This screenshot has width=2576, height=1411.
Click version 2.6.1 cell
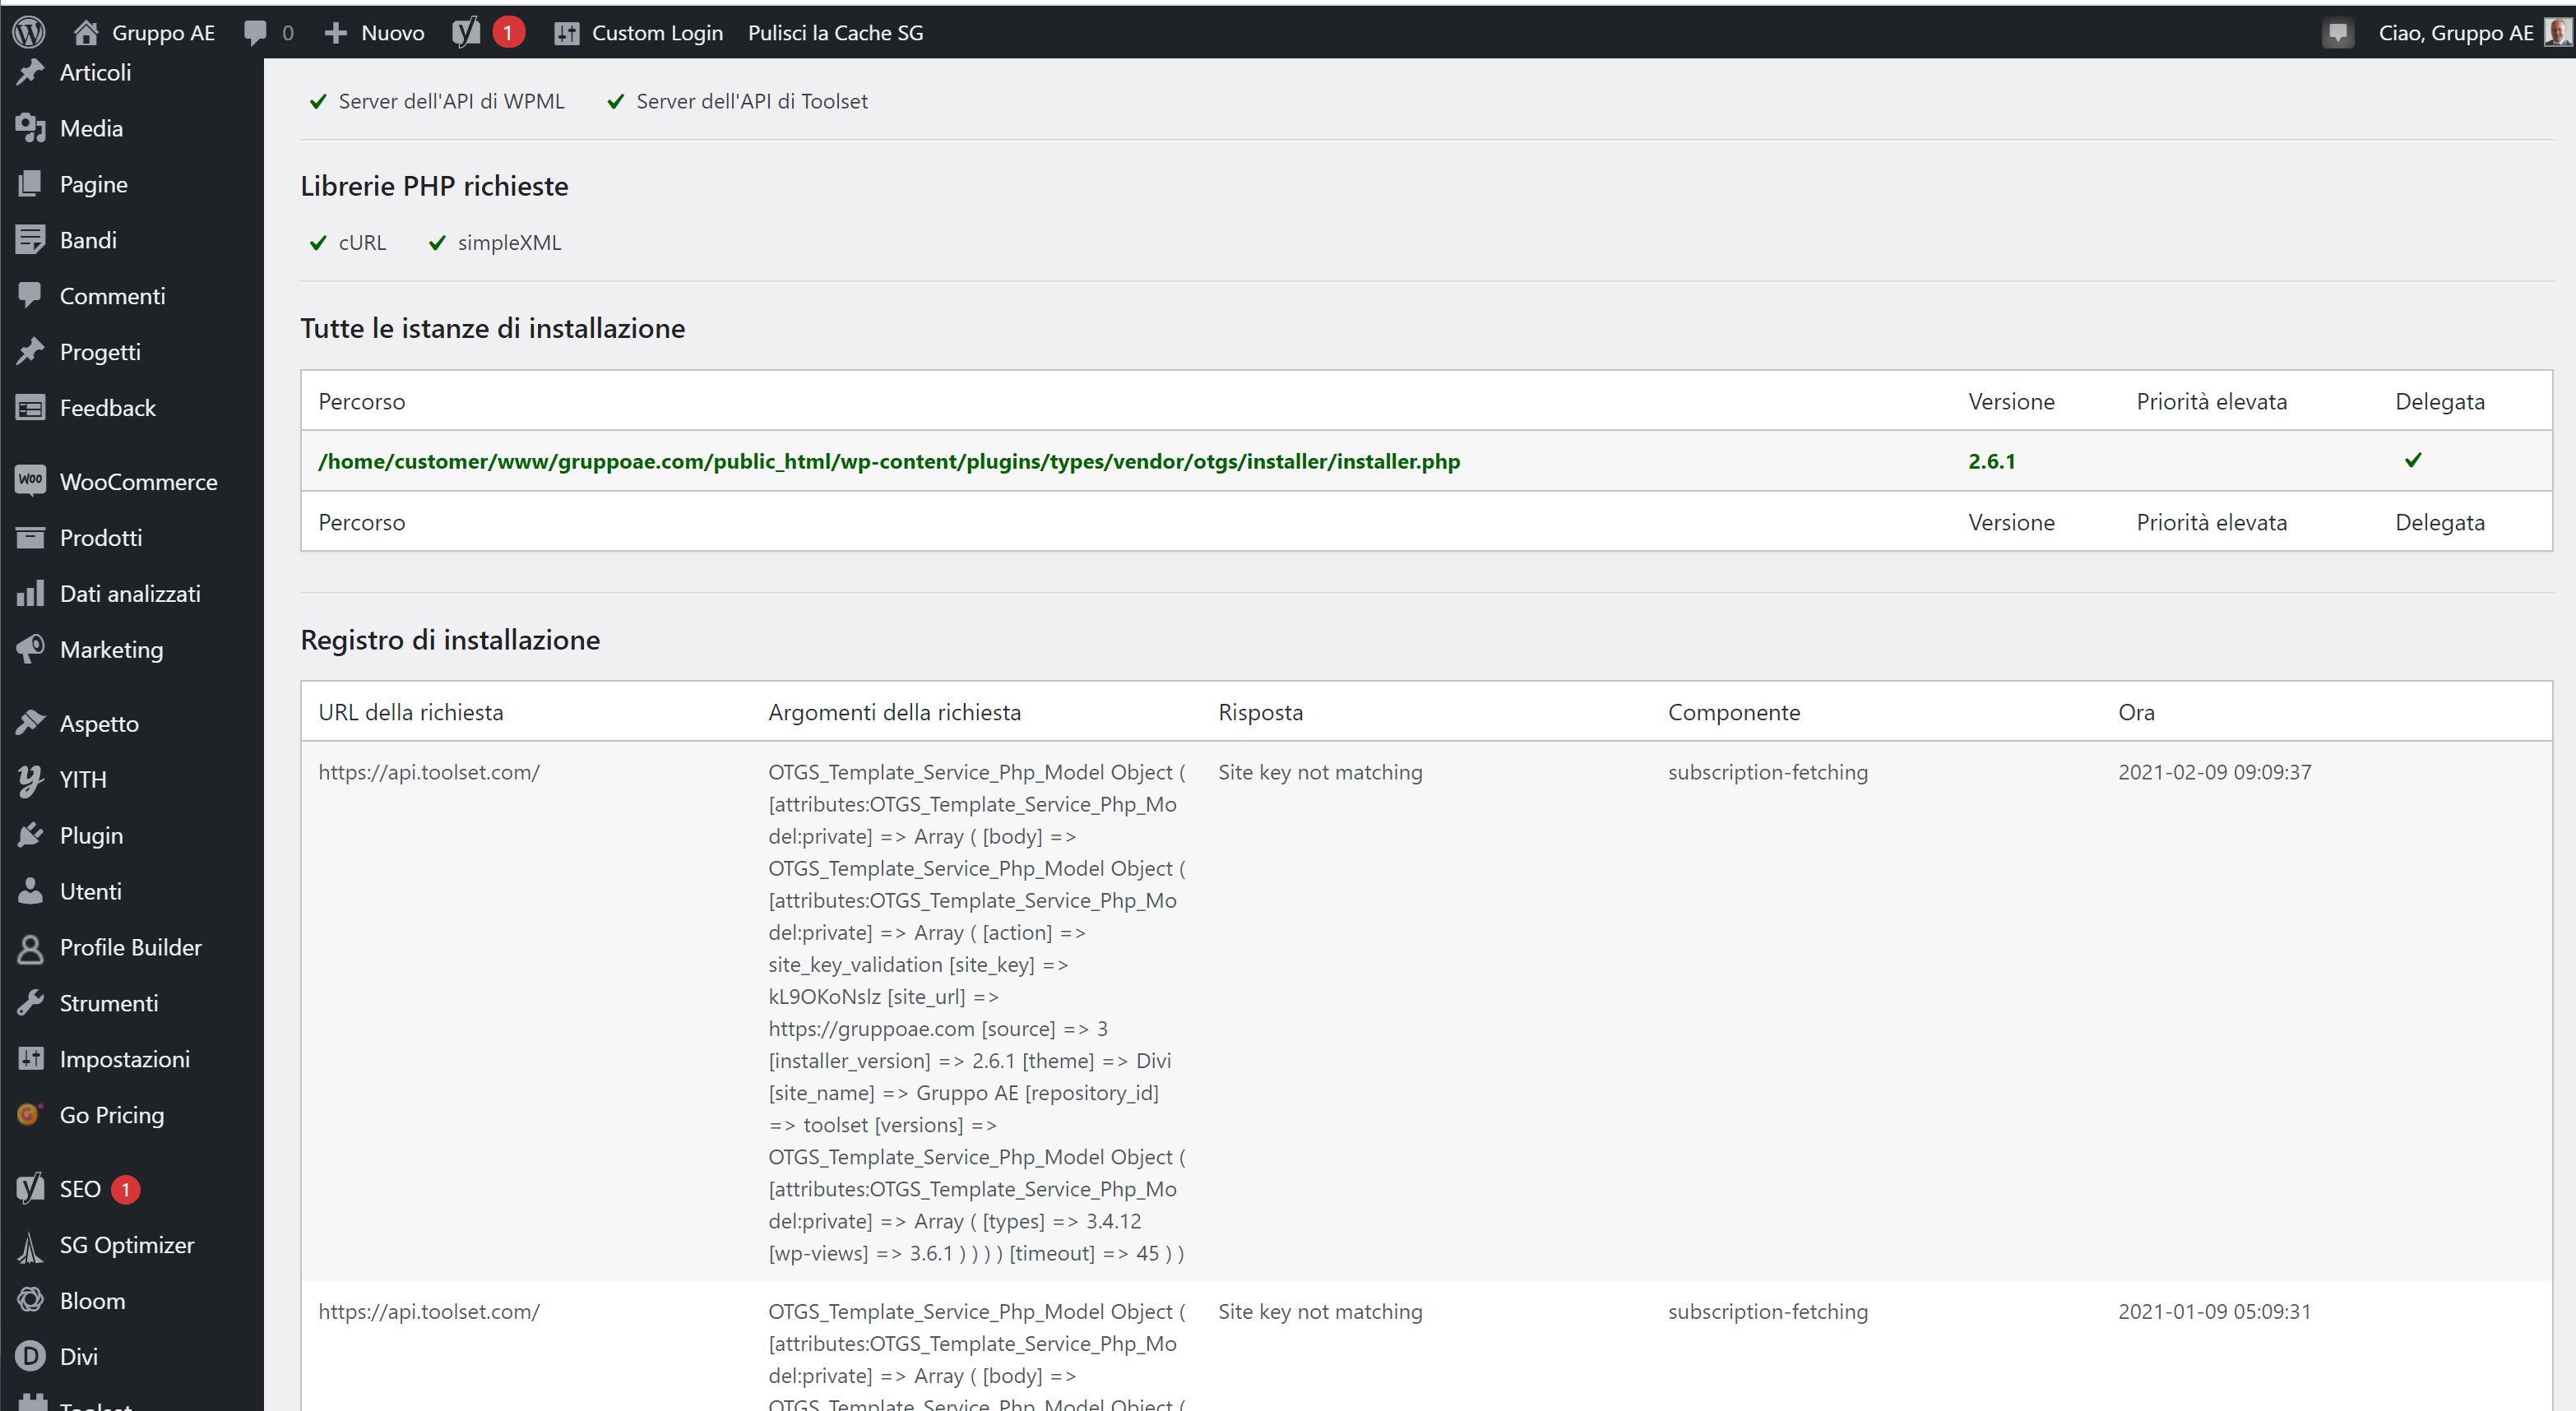point(1991,461)
